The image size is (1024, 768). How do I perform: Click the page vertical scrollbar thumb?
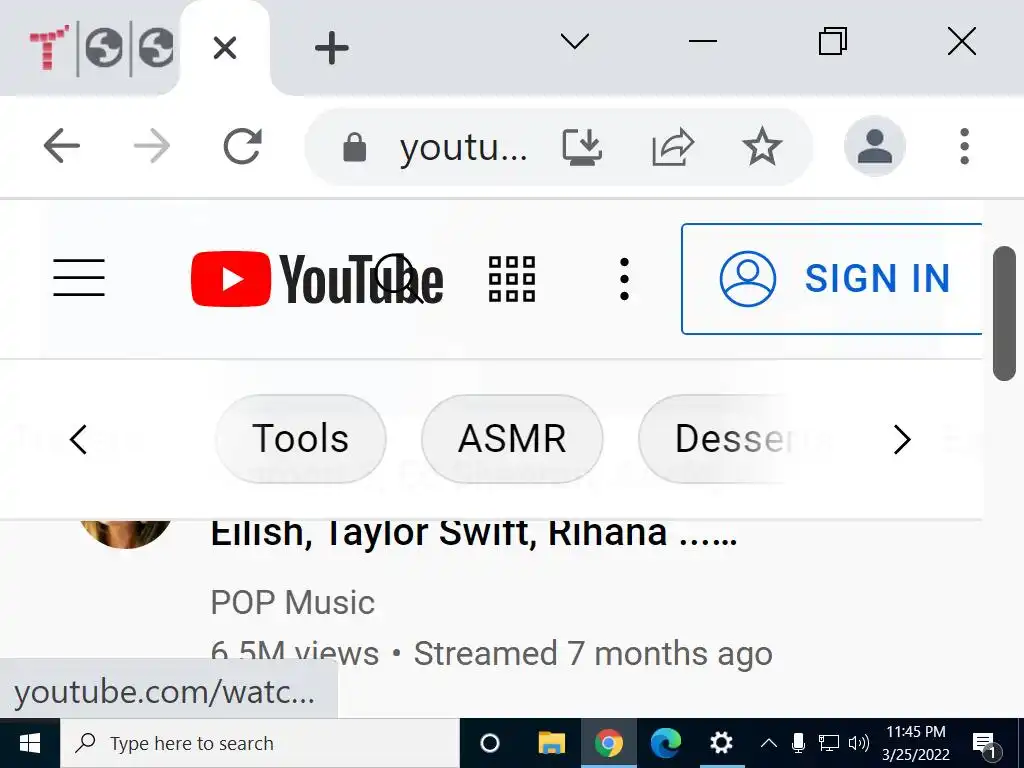coord(1004,313)
